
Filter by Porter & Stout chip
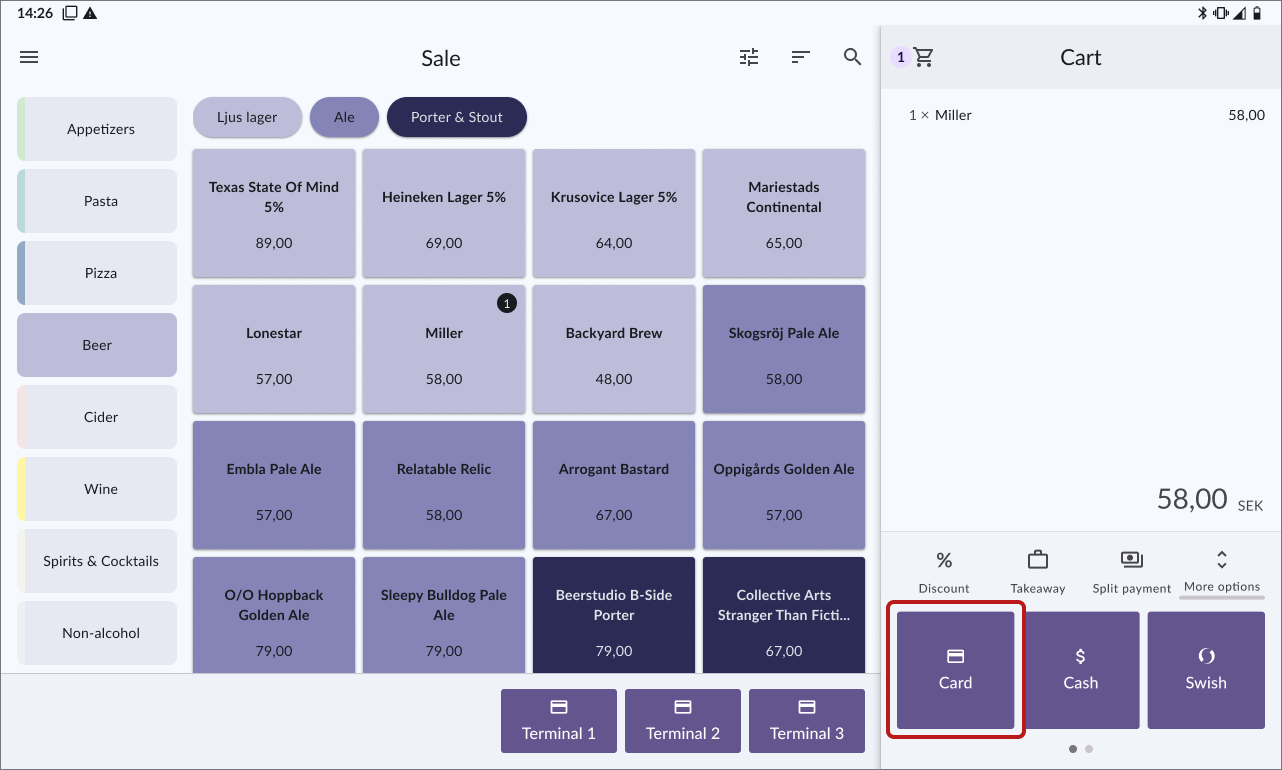457,117
